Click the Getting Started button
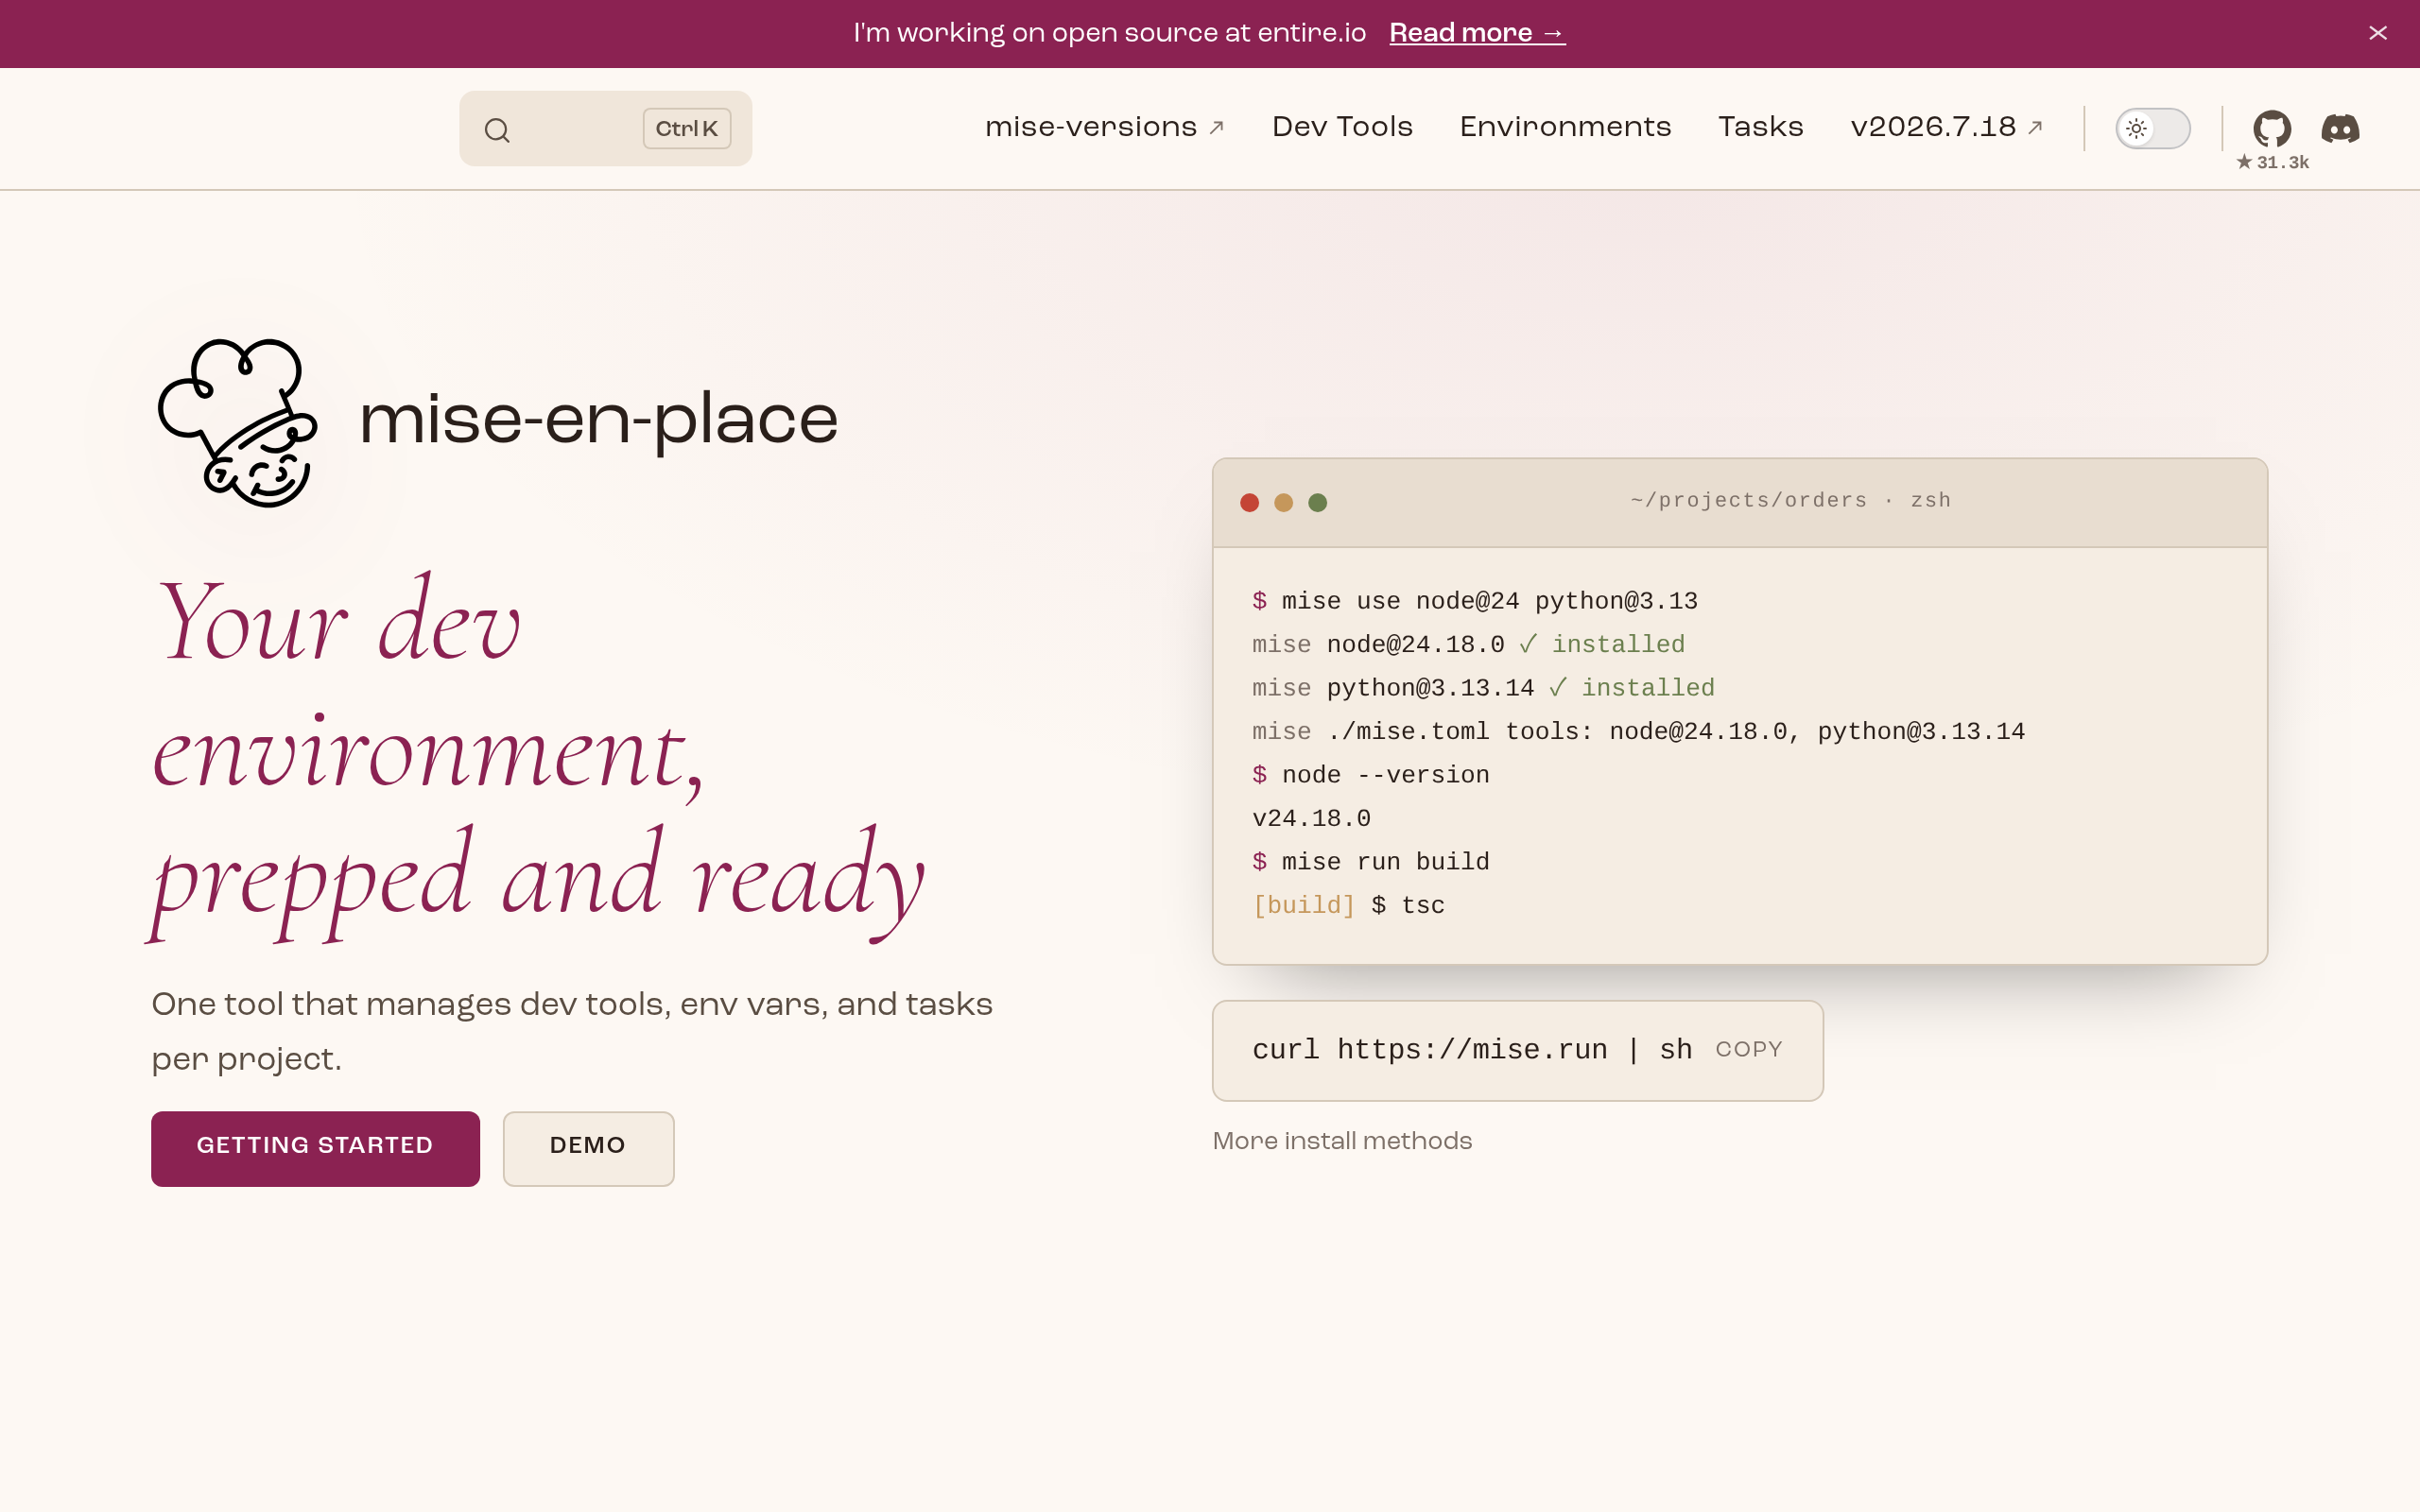Image resolution: width=2420 pixels, height=1512 pixels. [315, 1148]
